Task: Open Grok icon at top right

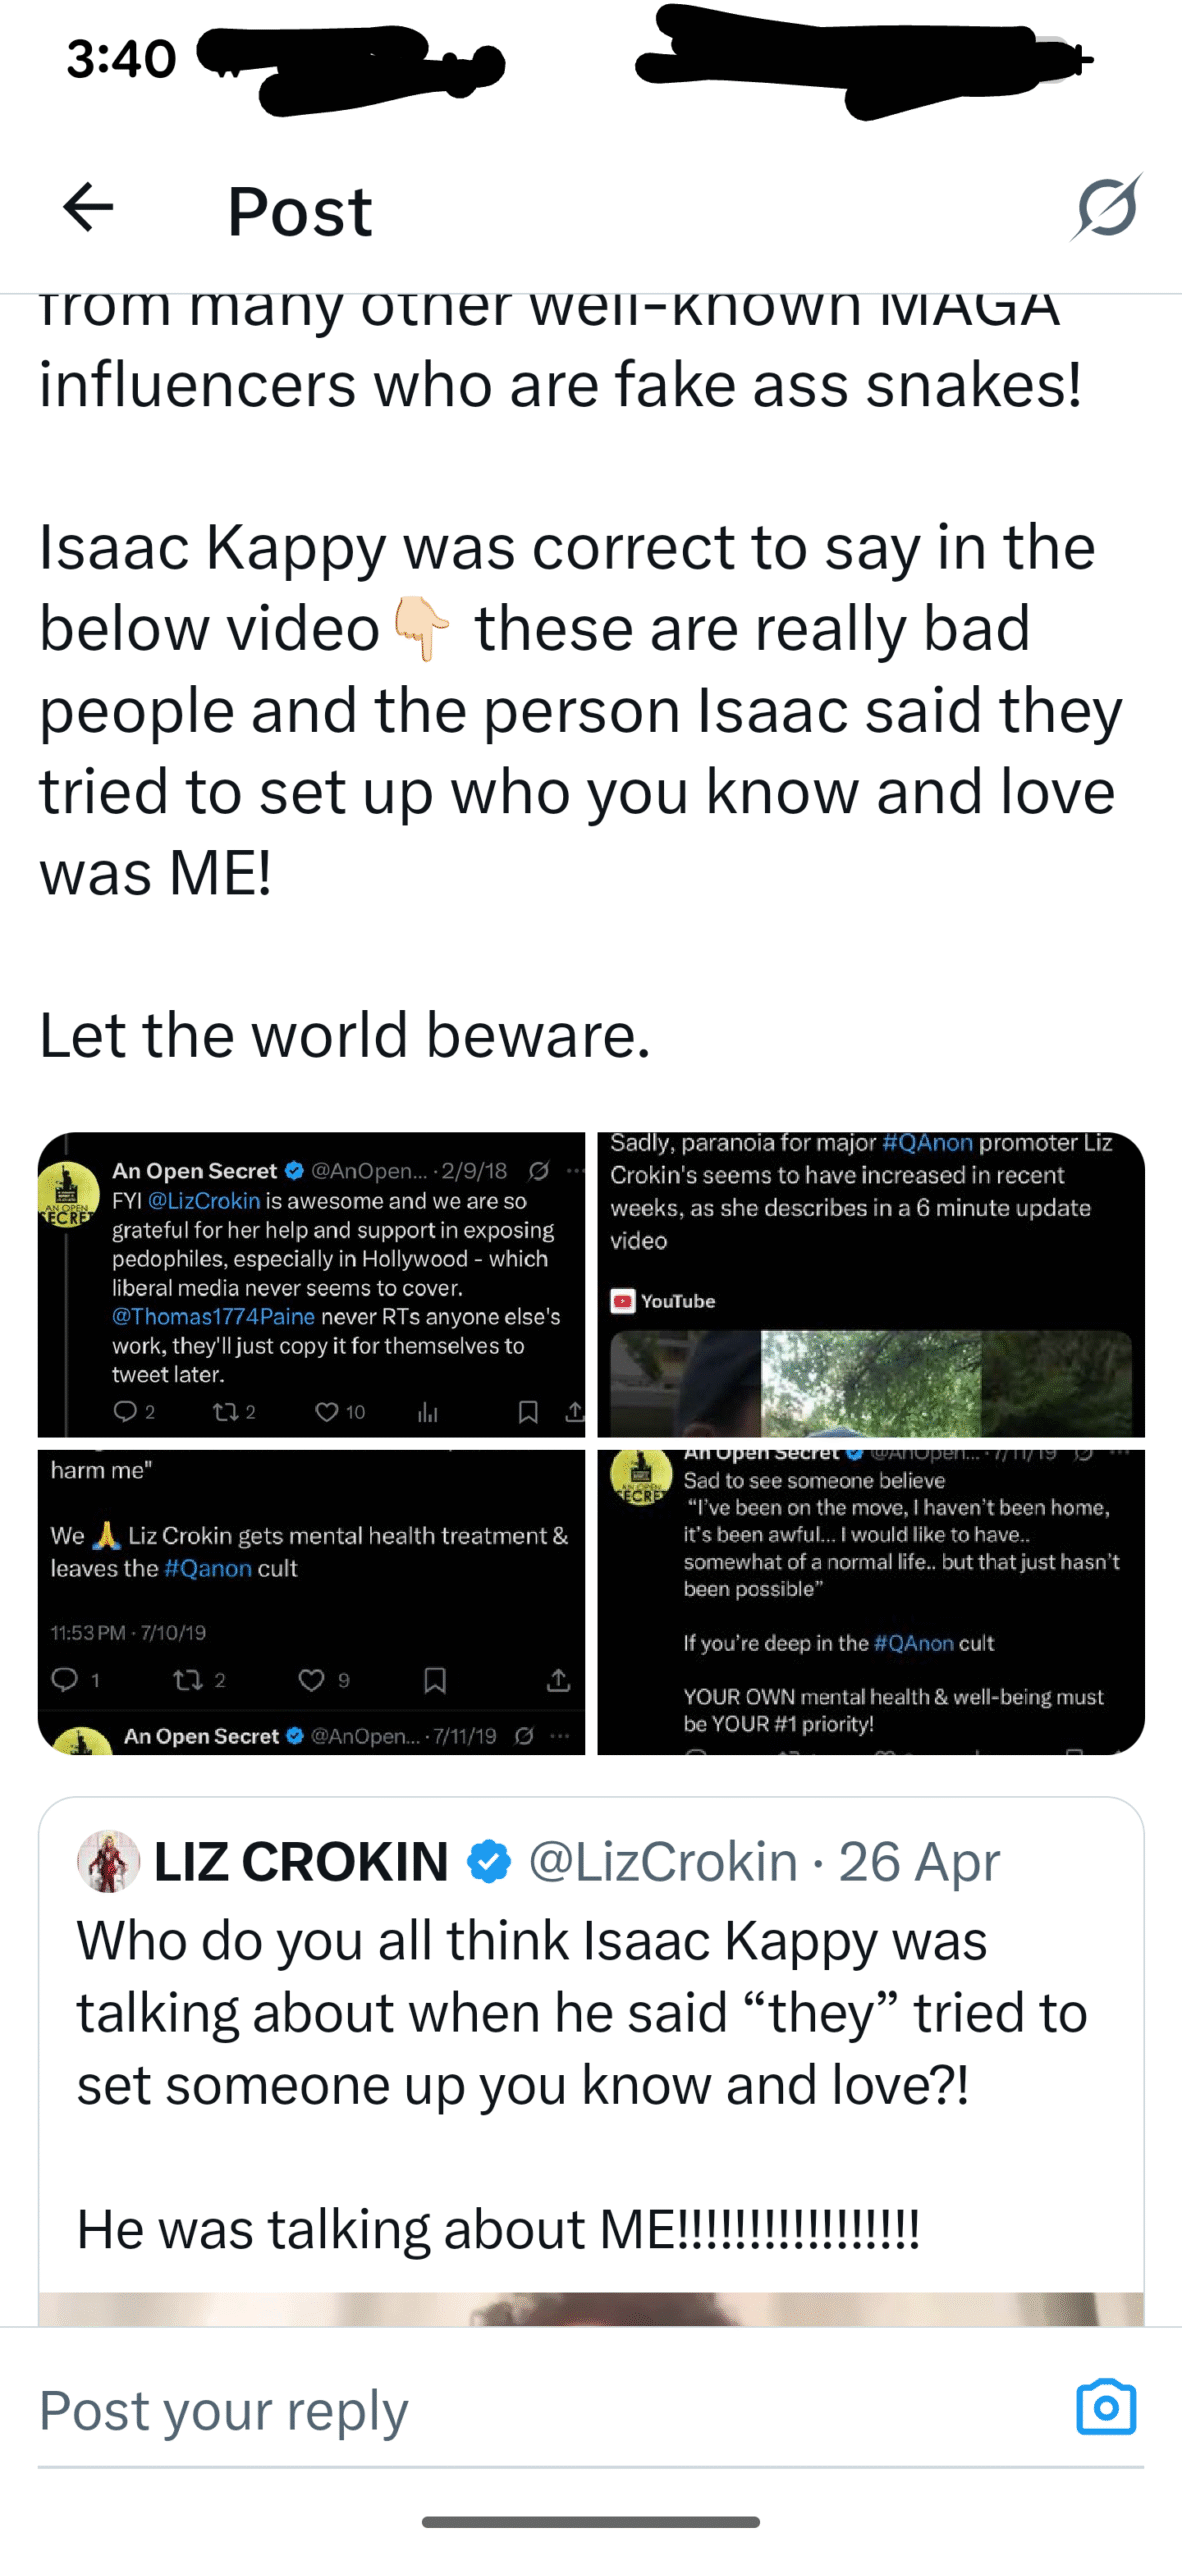Action: coord(1107,208)
